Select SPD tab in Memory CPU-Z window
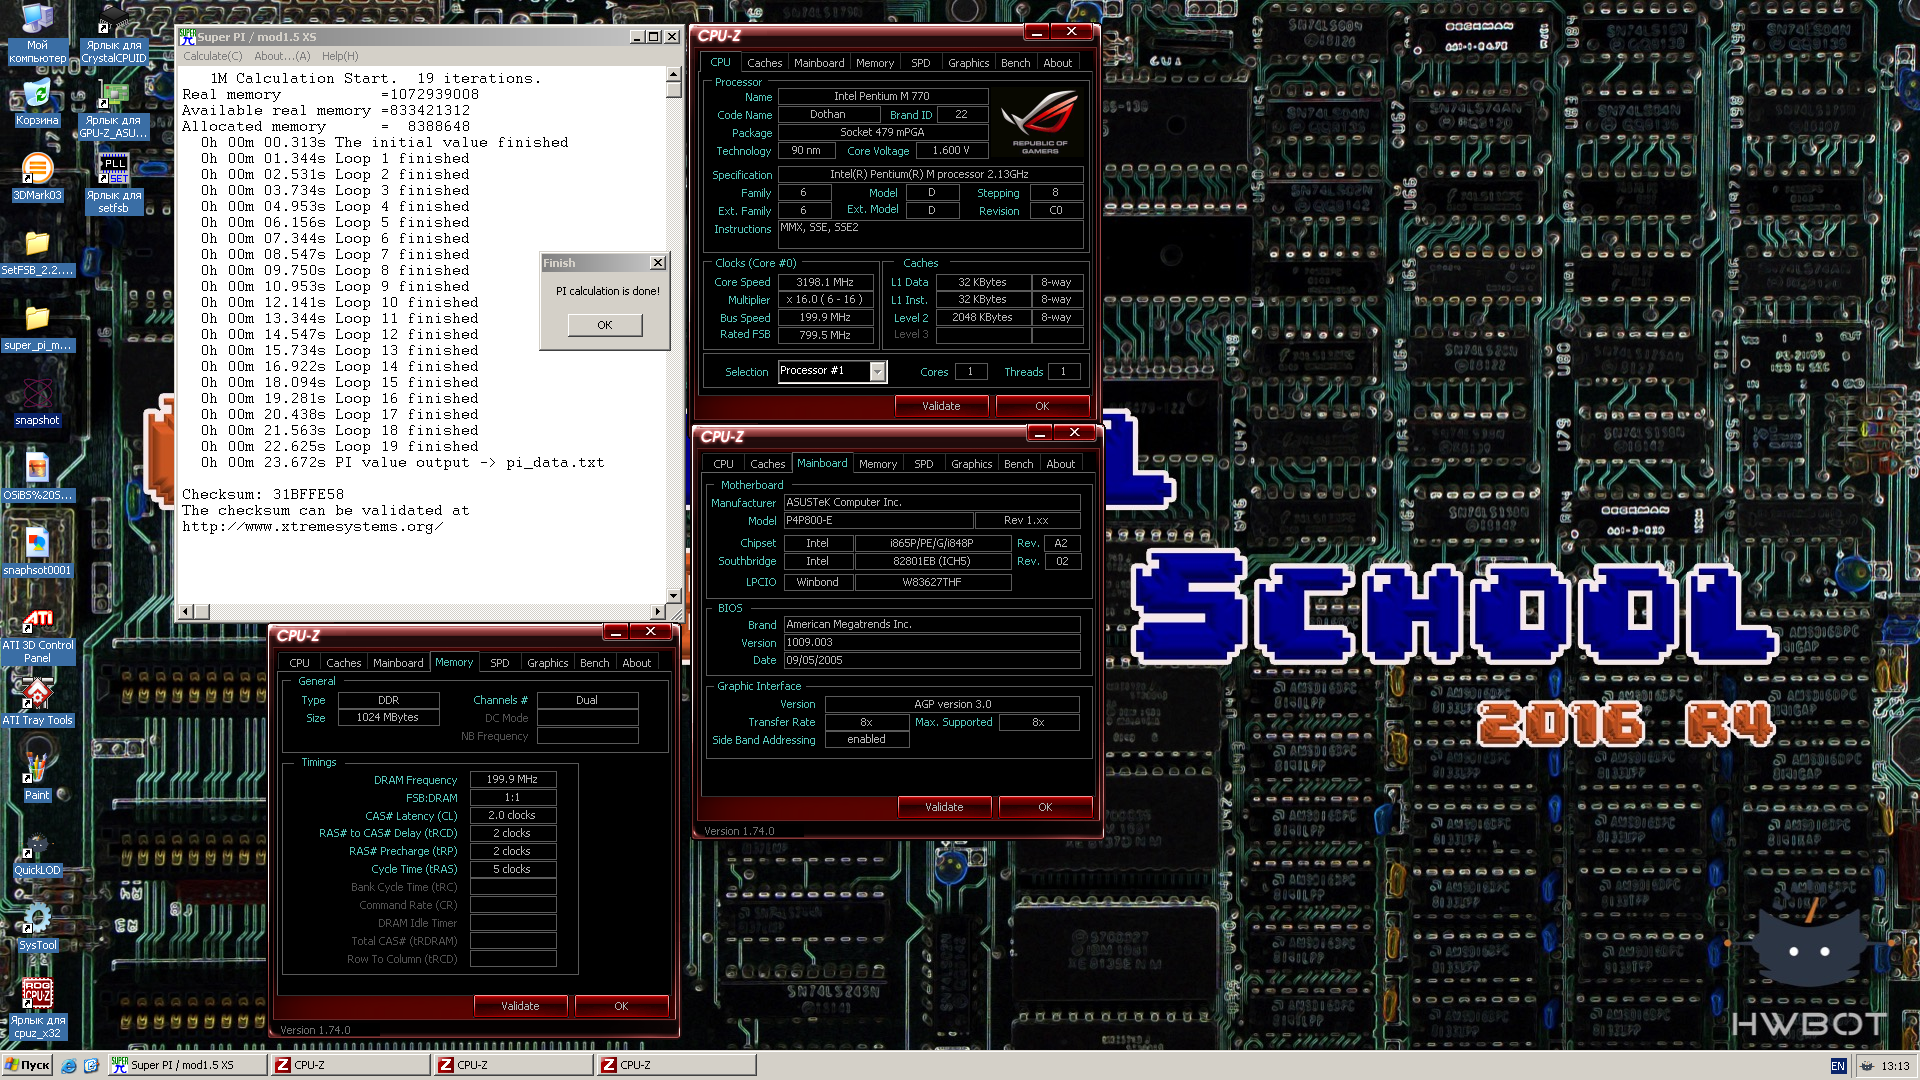 tap(499, 663)
